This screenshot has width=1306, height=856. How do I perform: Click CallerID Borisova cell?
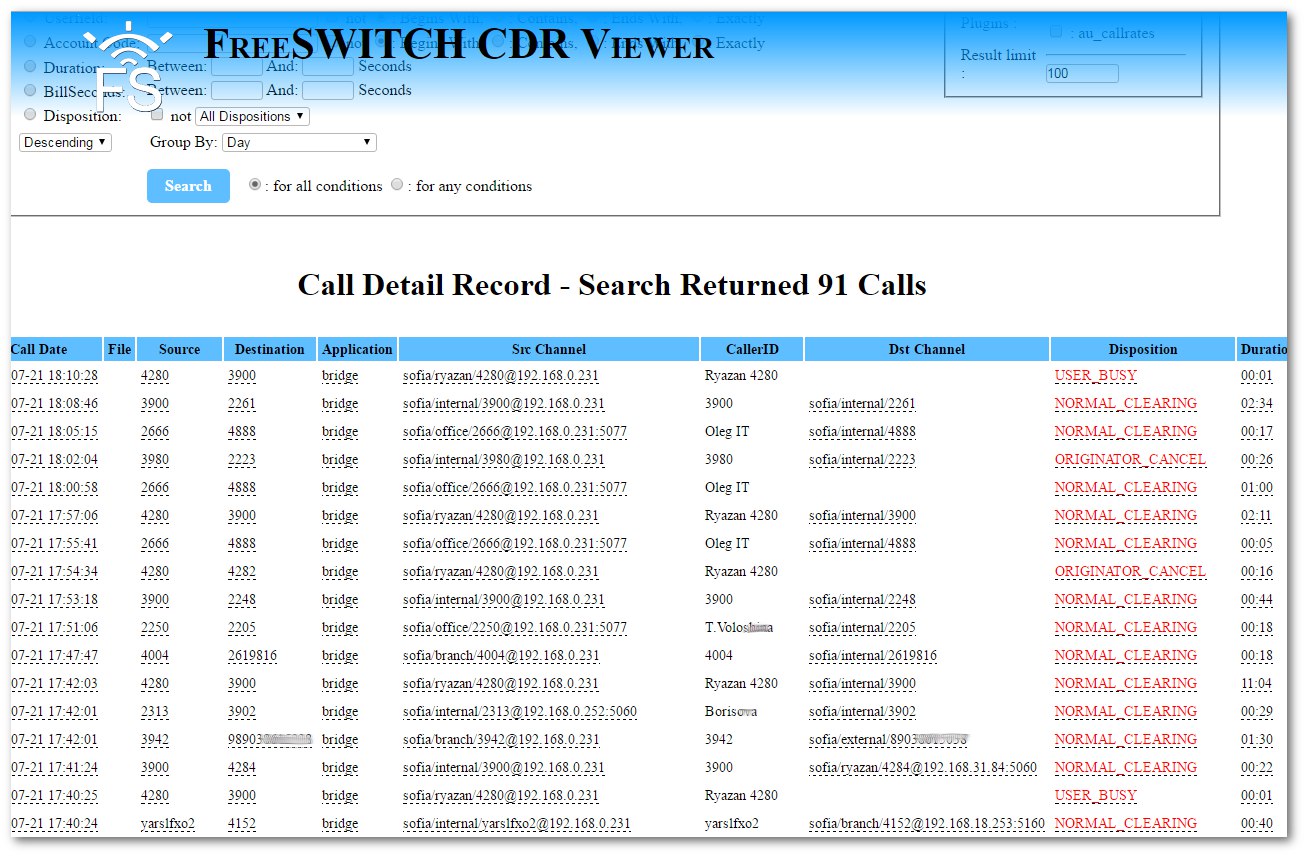[731, 712]
